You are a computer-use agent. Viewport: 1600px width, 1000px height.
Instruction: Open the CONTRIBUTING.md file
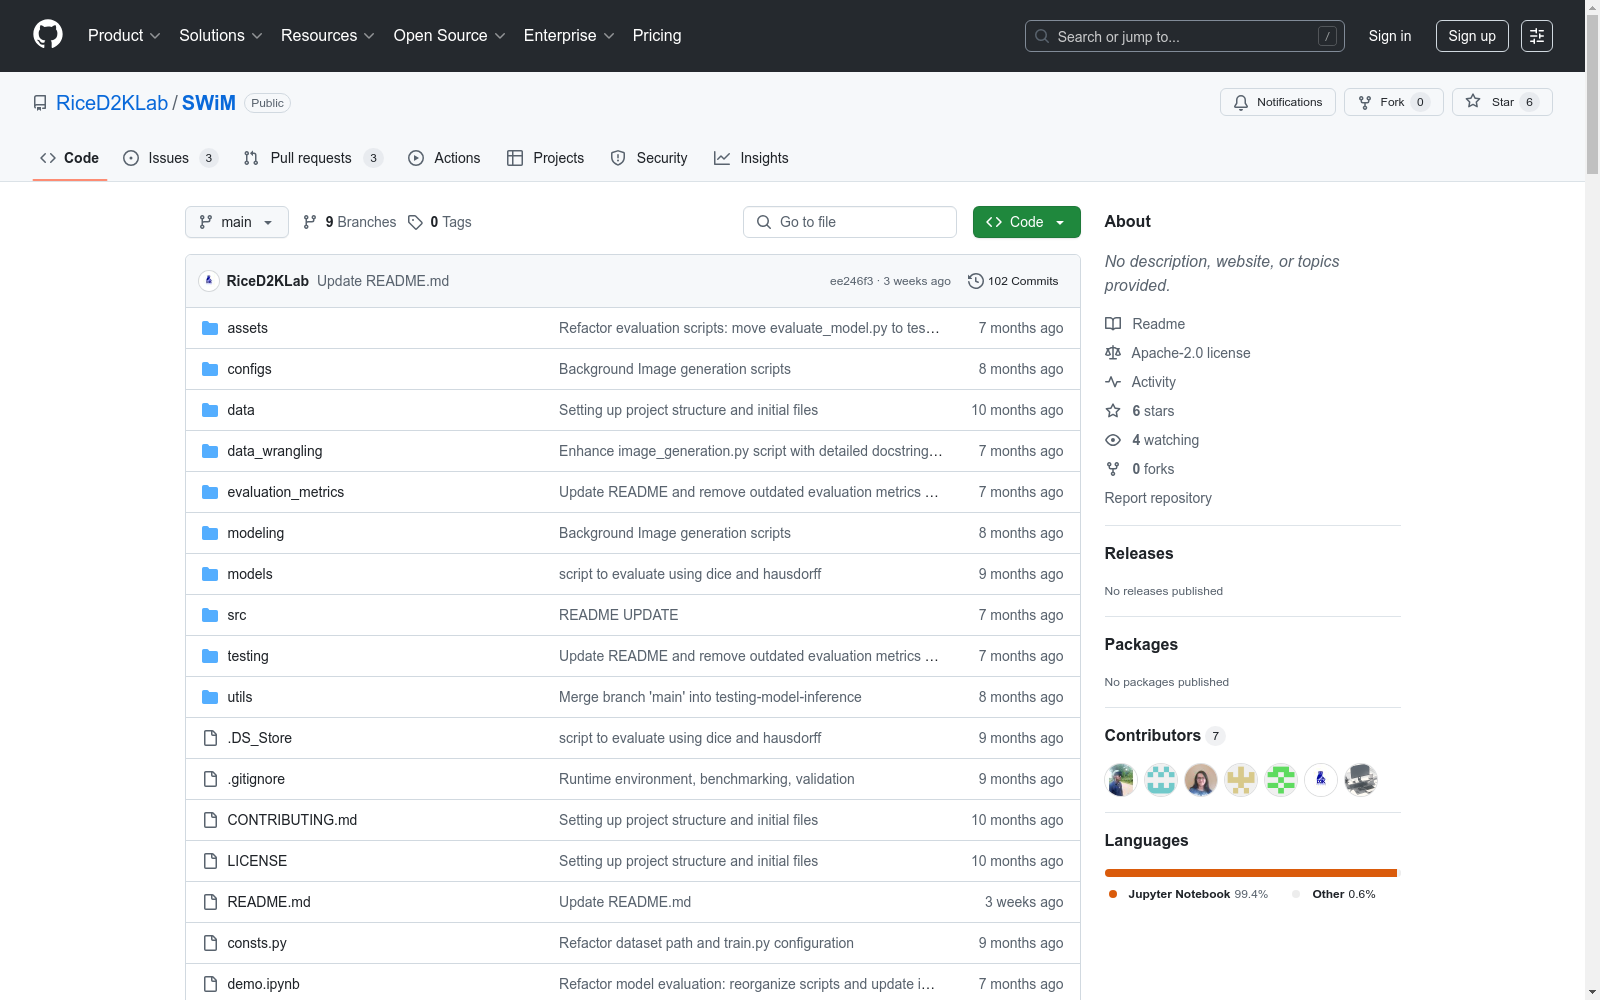292,820
